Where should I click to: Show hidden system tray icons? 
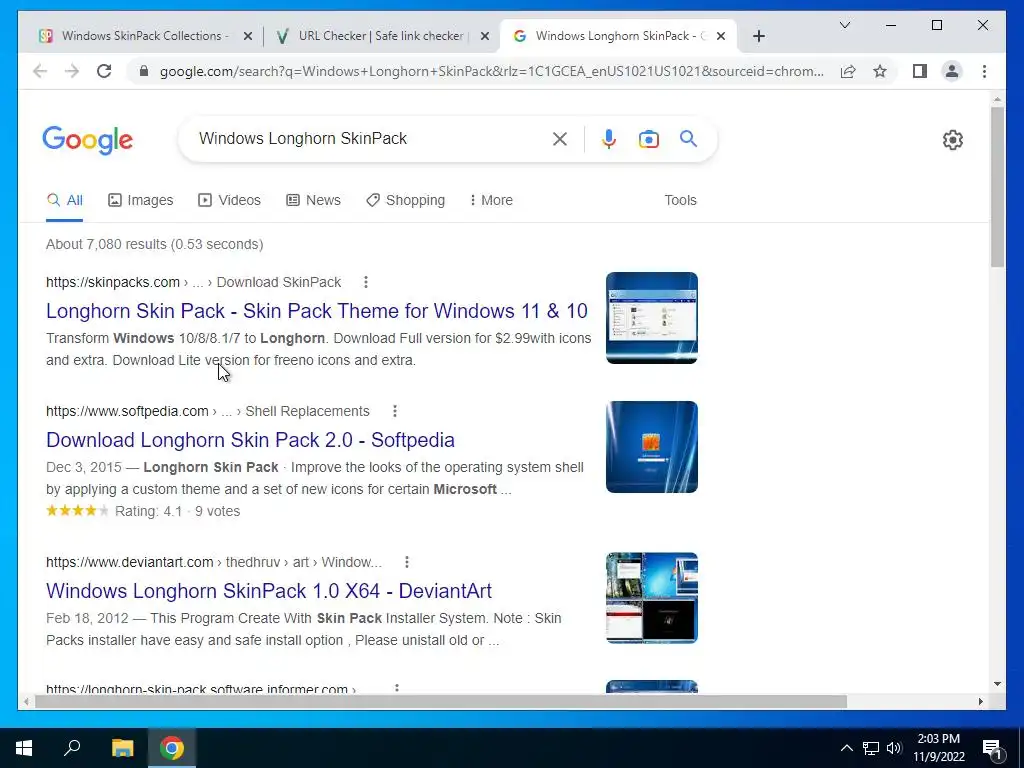click(x=846, y=748)
